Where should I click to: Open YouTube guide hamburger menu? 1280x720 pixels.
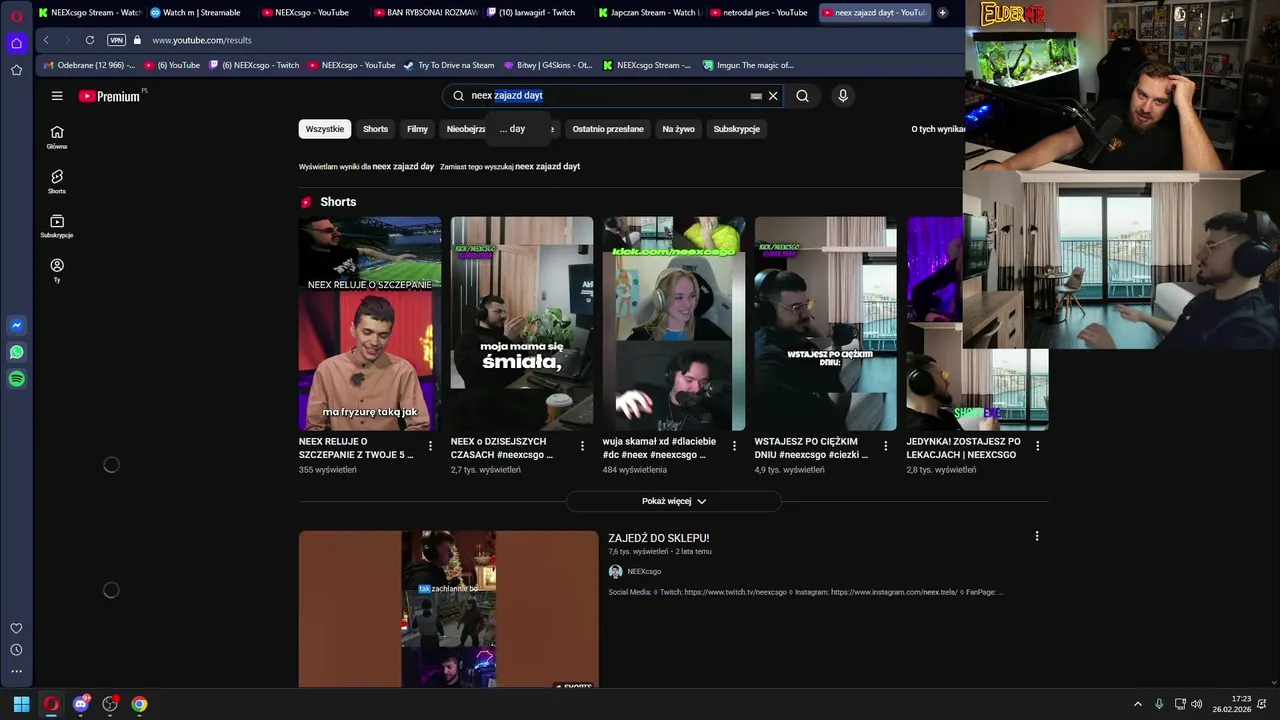(57, 96)
